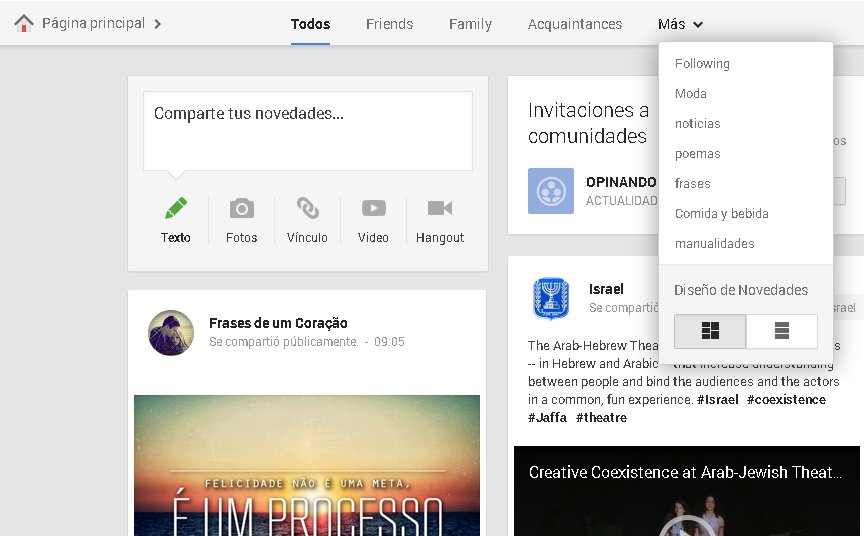Open Israel profile avatar
The width and height of the screenshot is (864, 536).
pyautogui.click(x=550, y=299)
